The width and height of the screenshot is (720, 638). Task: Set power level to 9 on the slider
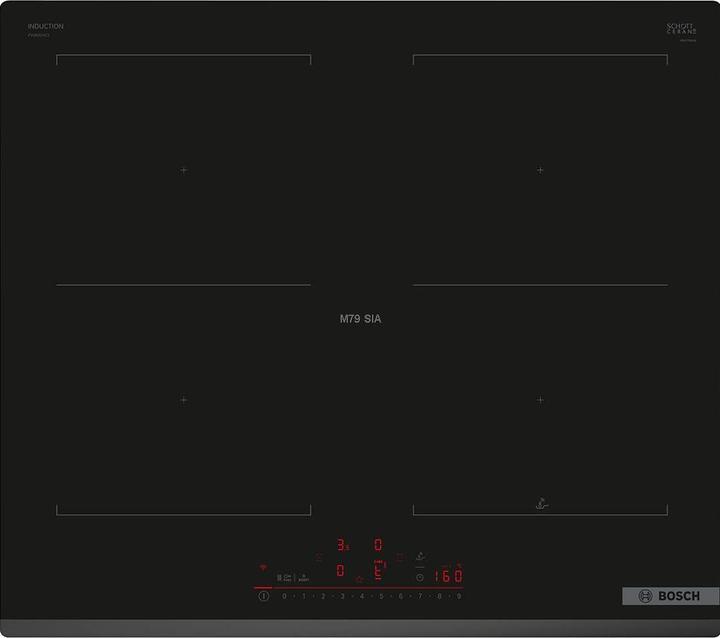(459, 596)
